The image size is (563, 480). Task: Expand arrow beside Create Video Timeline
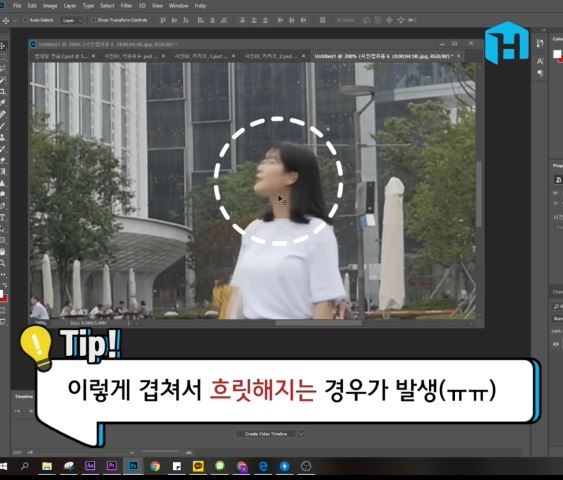301,434
